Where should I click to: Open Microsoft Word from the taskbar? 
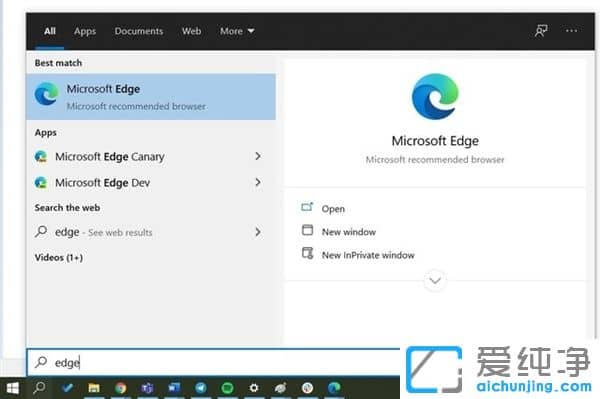pyautogui.click(x=174, y=388)
